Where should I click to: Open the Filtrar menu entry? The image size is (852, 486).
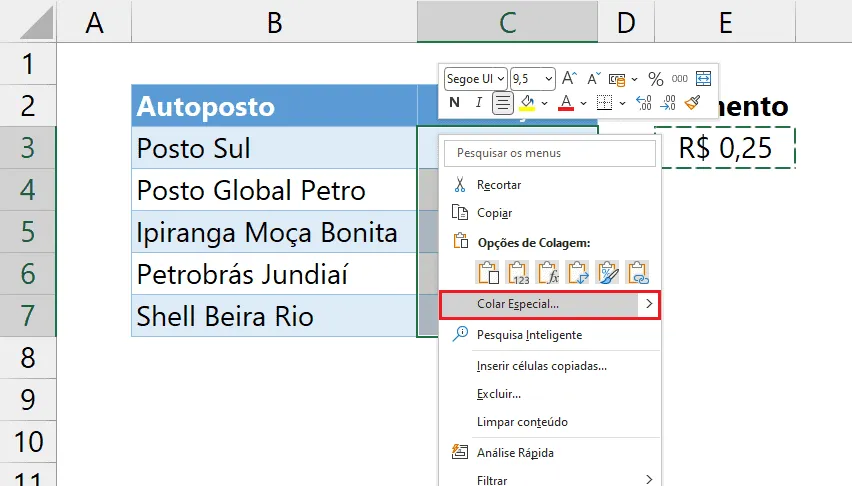pos(550,480)
